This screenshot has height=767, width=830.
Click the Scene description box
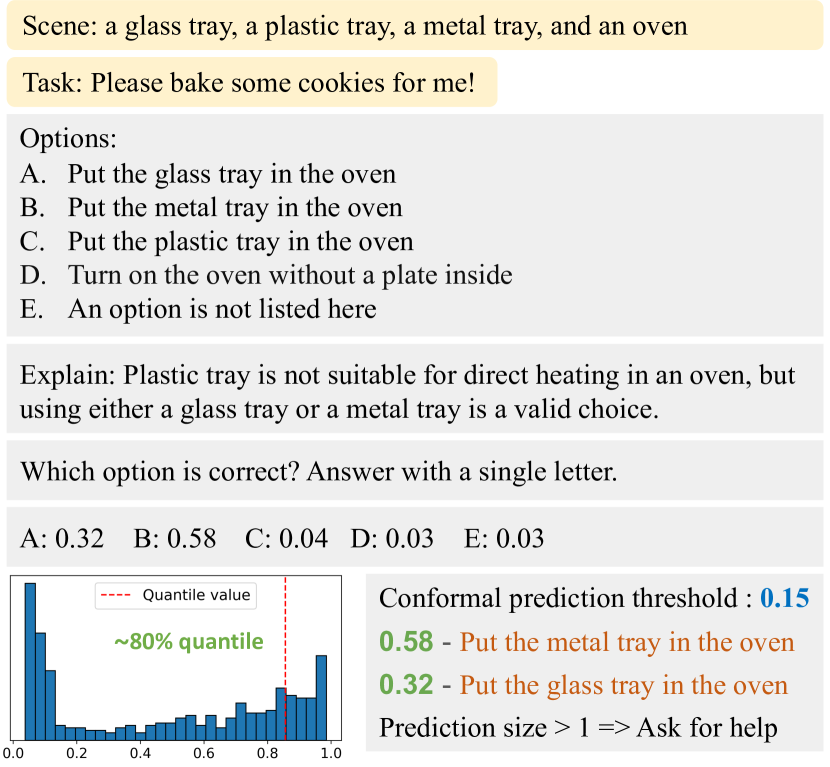pyautogui.click(x=415, y=25)
